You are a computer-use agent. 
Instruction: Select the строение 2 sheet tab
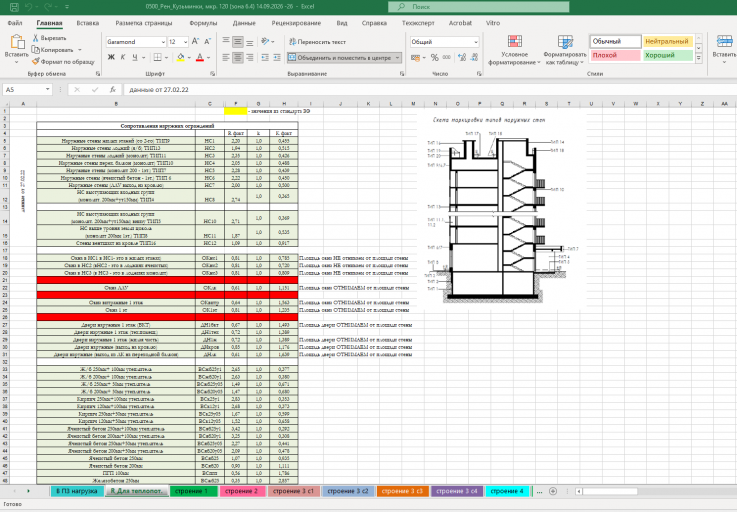pos(242,491)
